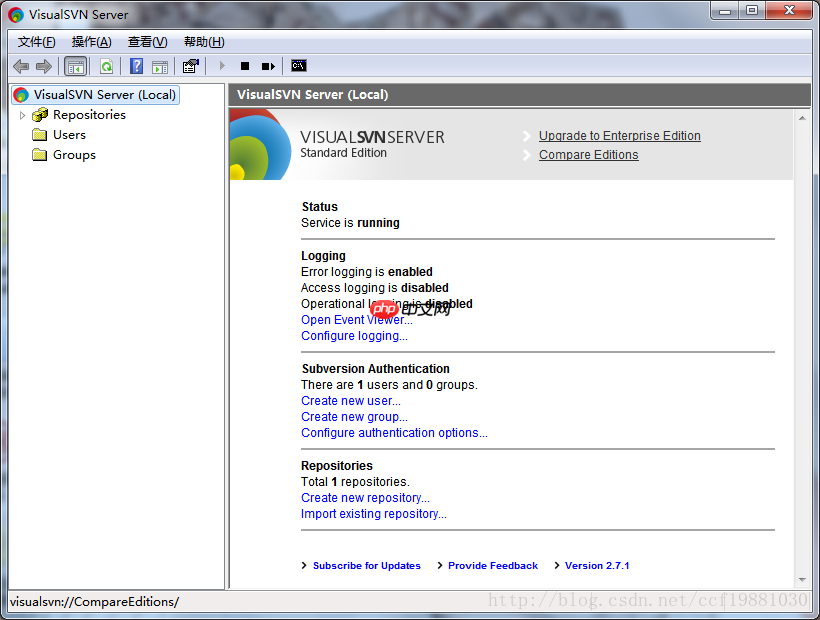Open the Configure authentication options link

click(394, 433)
